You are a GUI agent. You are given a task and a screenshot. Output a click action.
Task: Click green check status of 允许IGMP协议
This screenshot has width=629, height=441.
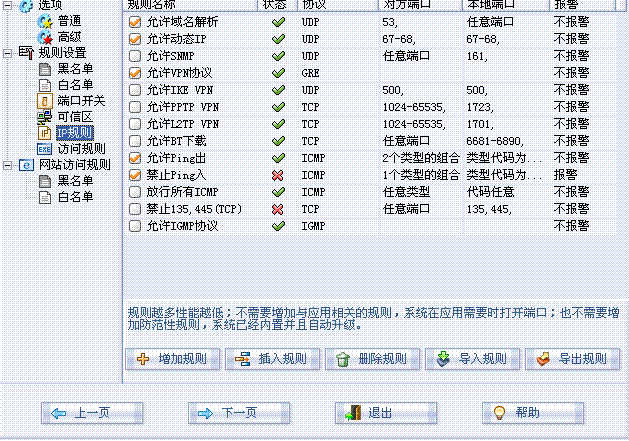pos(278,226)
